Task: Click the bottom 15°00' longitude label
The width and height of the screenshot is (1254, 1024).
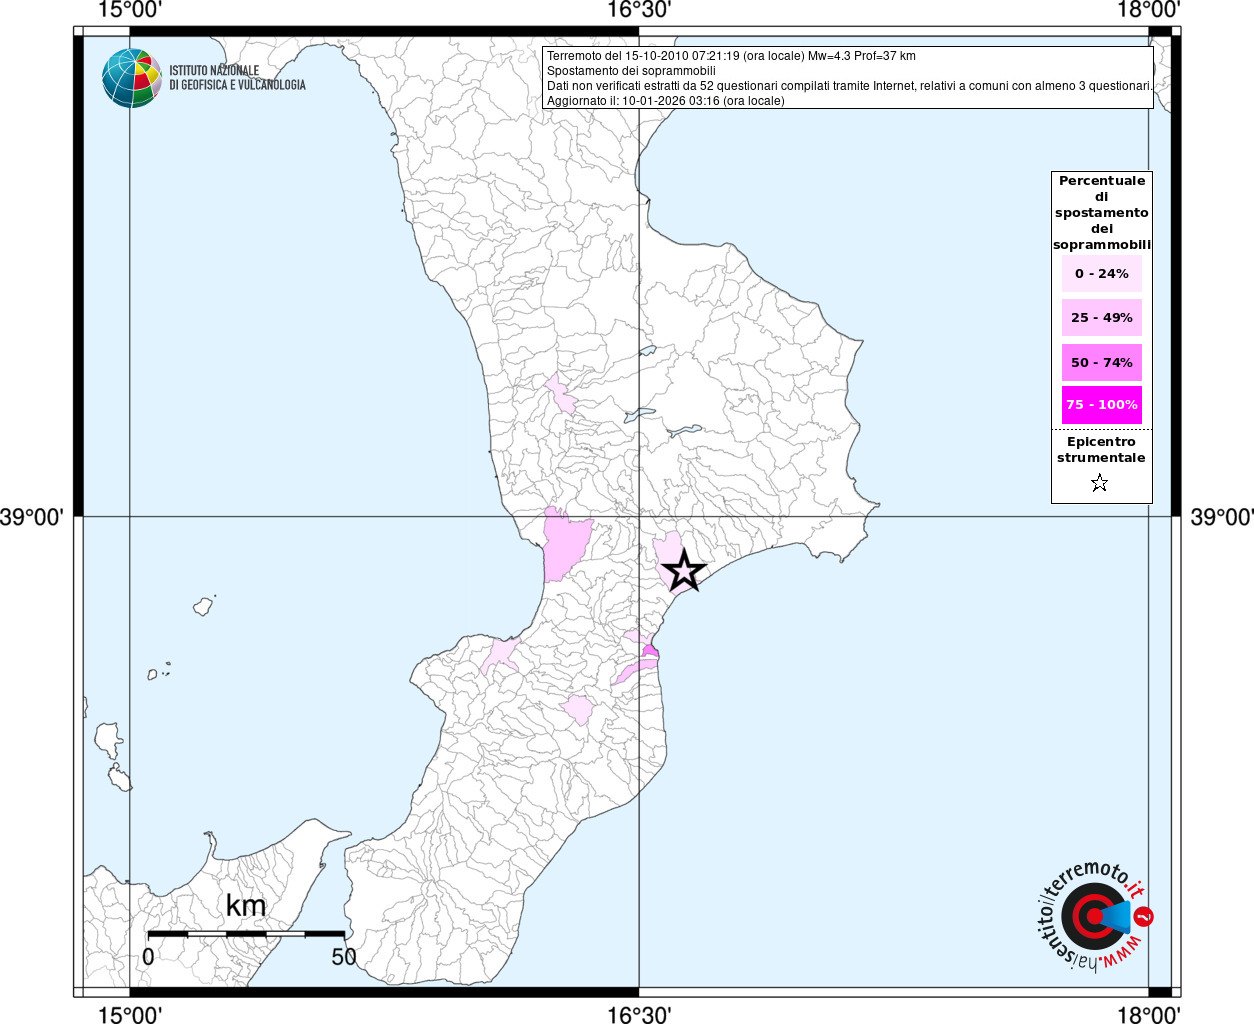Action: [x=130, y=1014]
